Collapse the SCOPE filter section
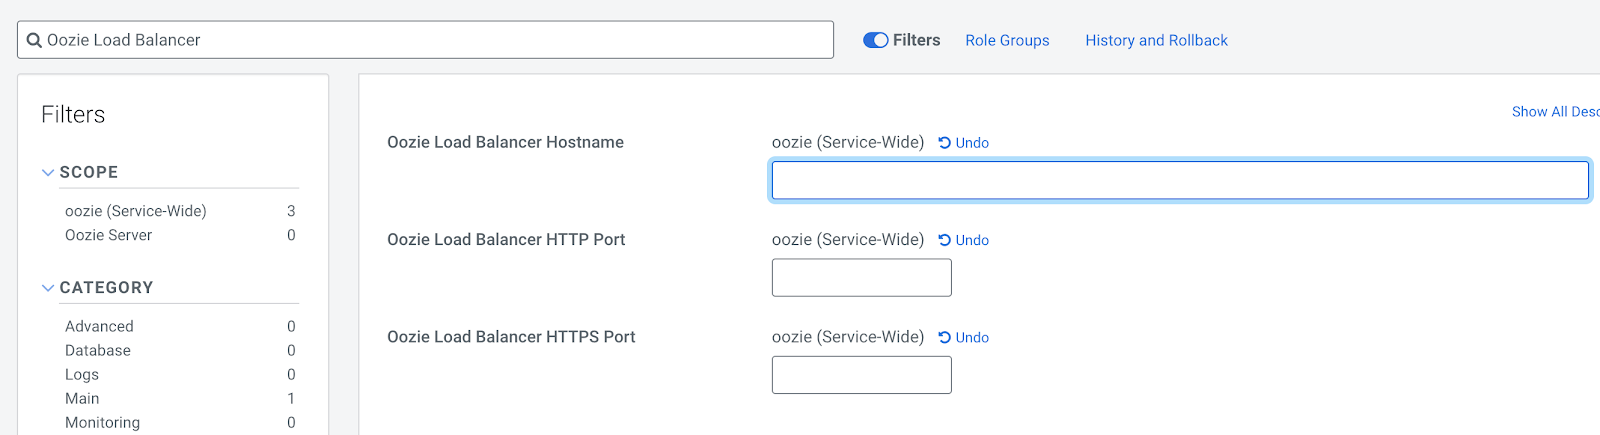The width and height of the screenshot is (1600, 435). pos(48,172)
